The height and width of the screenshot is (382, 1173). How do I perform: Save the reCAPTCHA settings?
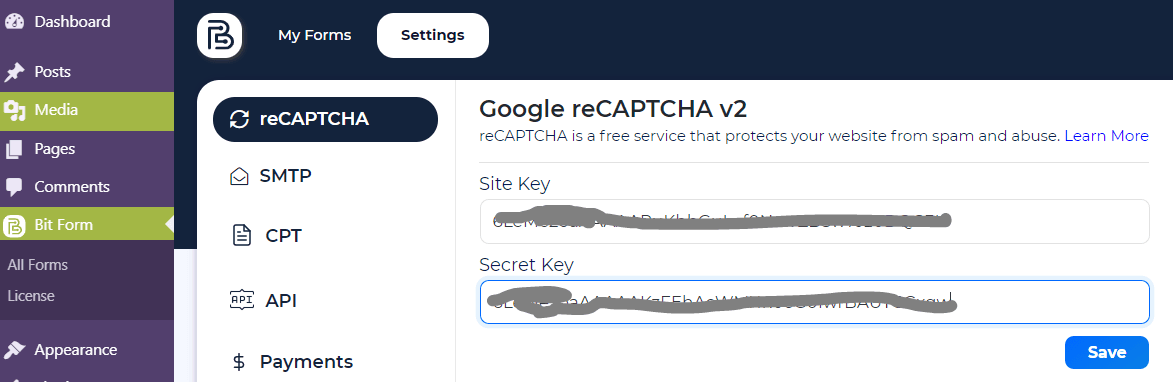coord(1106,352)
